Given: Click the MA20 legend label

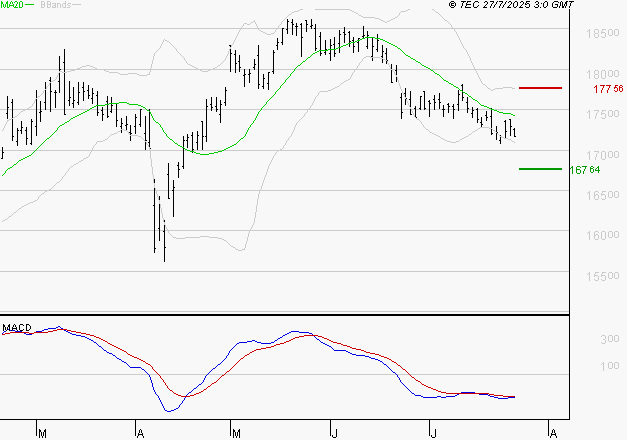Looking at the screenshot, I should (12, 6).
